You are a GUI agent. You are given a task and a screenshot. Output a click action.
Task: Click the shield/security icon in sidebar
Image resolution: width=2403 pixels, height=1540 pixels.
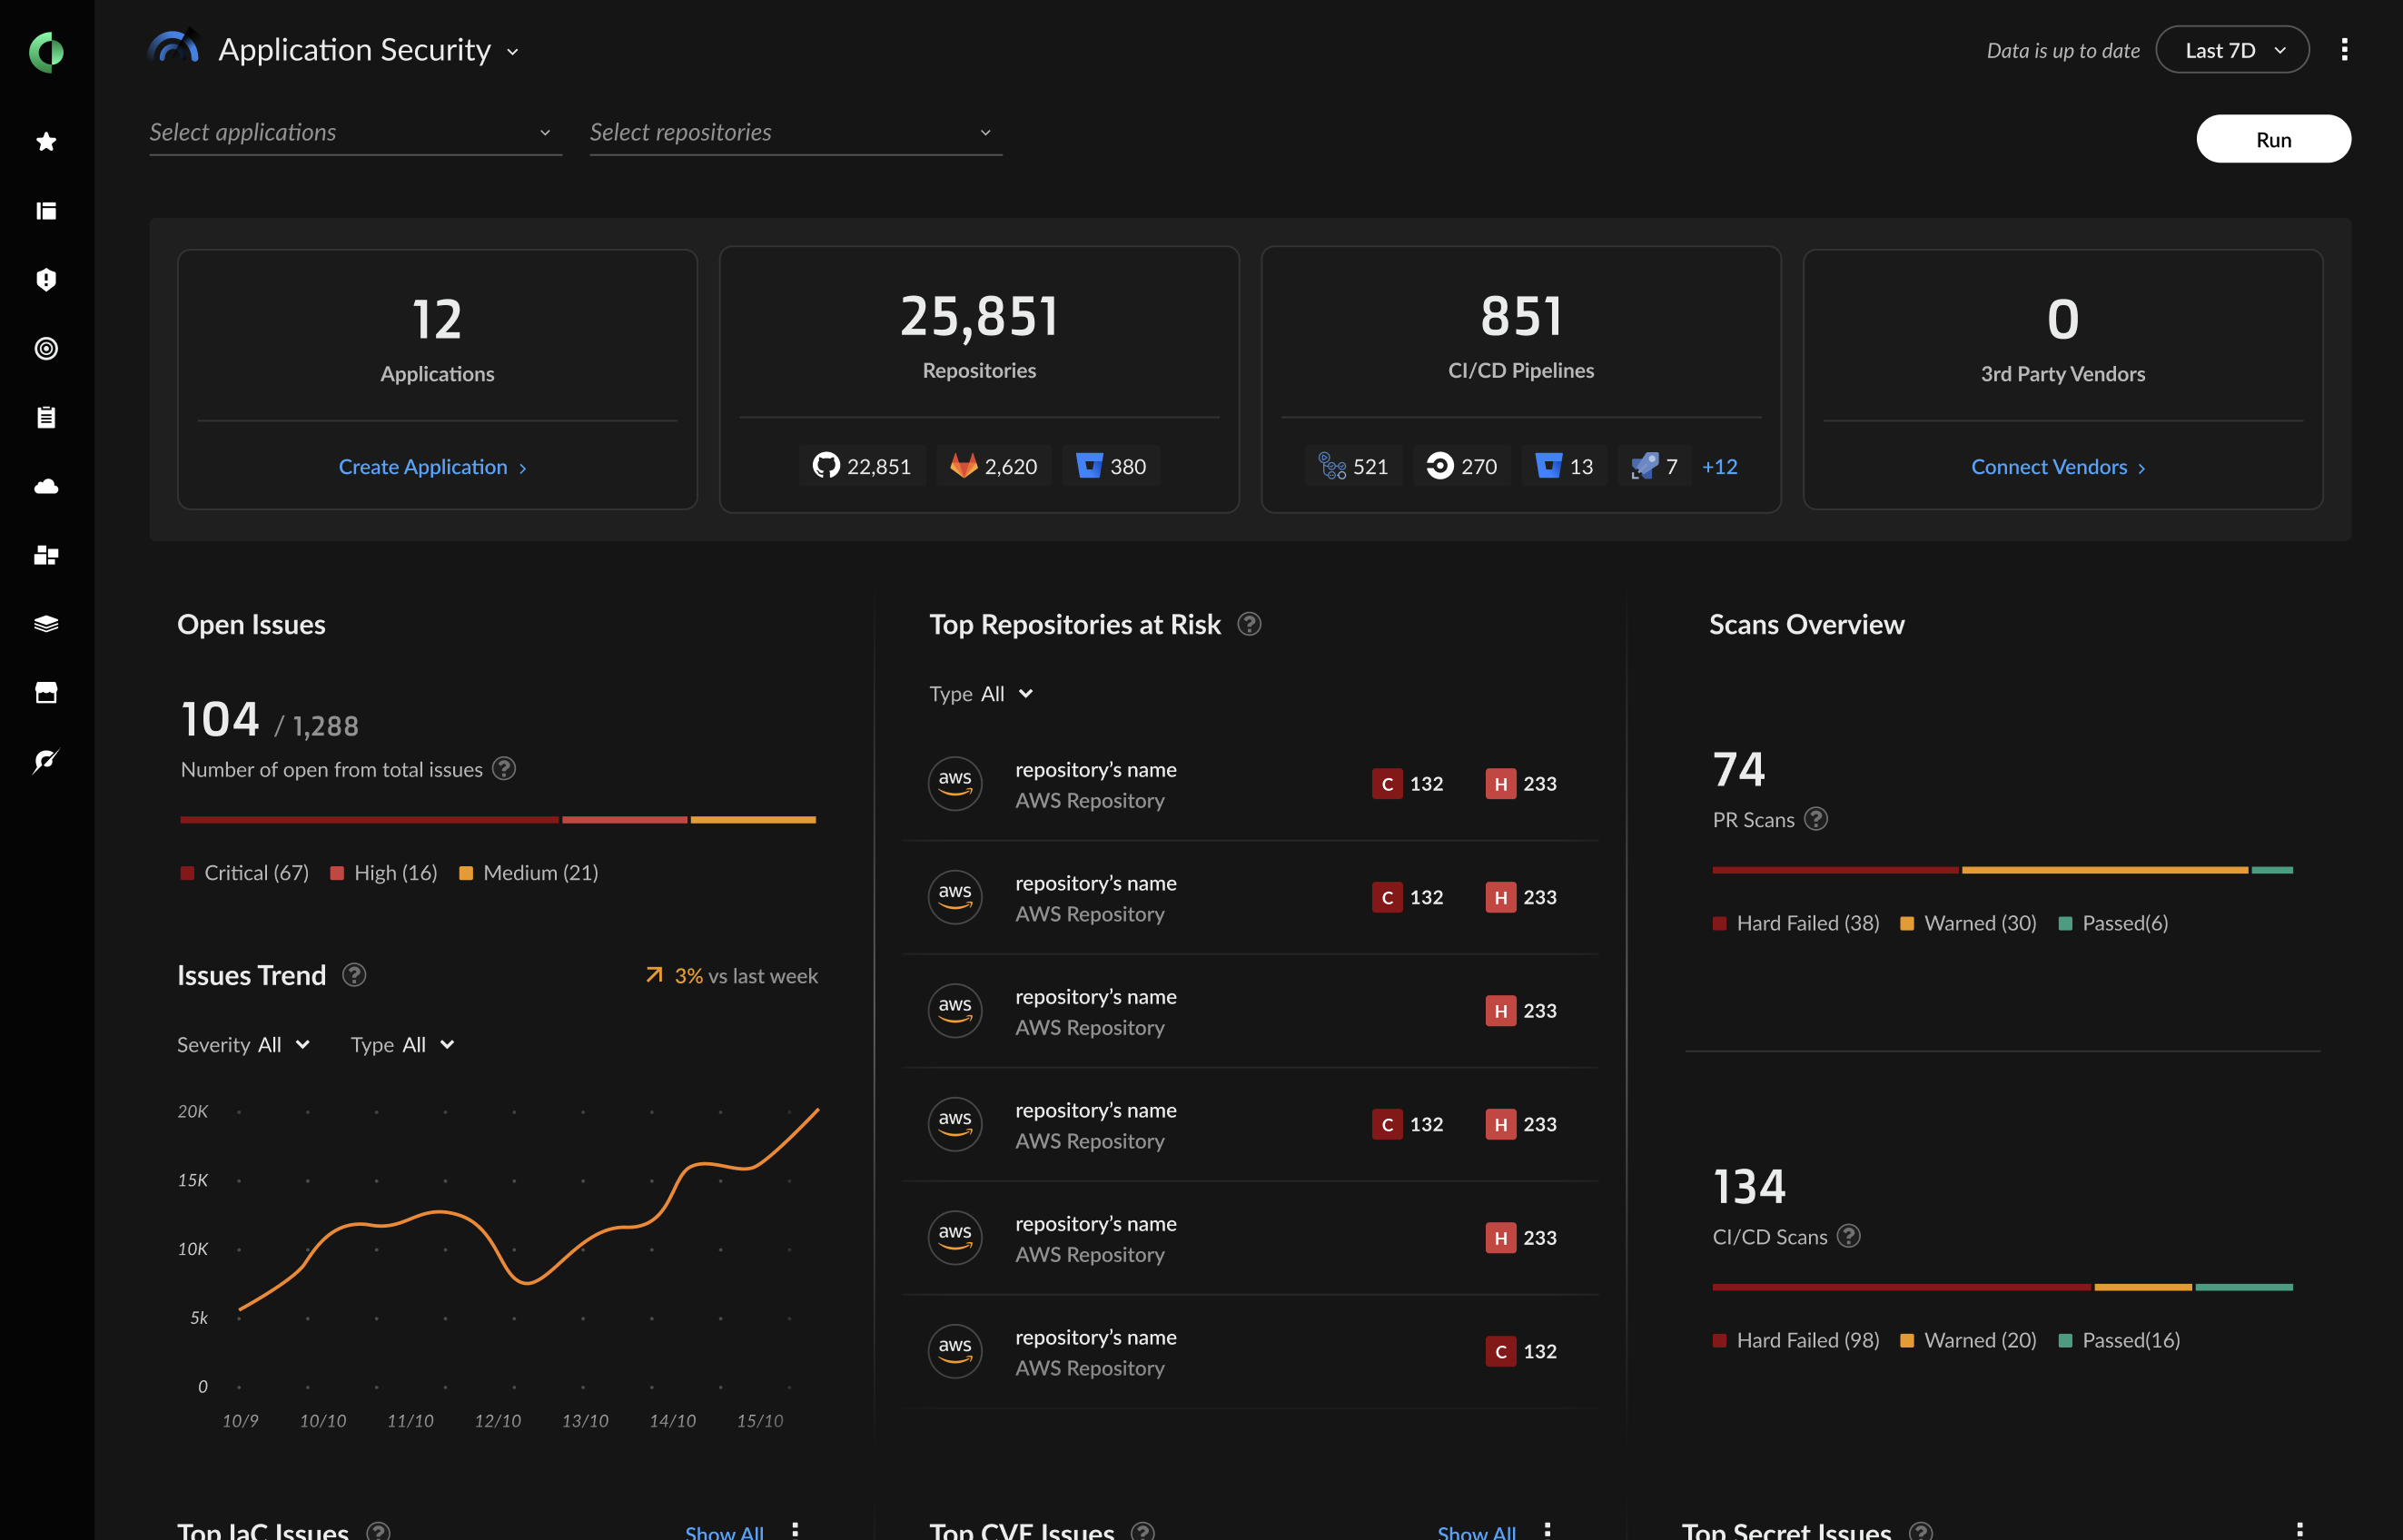[47, 277]
